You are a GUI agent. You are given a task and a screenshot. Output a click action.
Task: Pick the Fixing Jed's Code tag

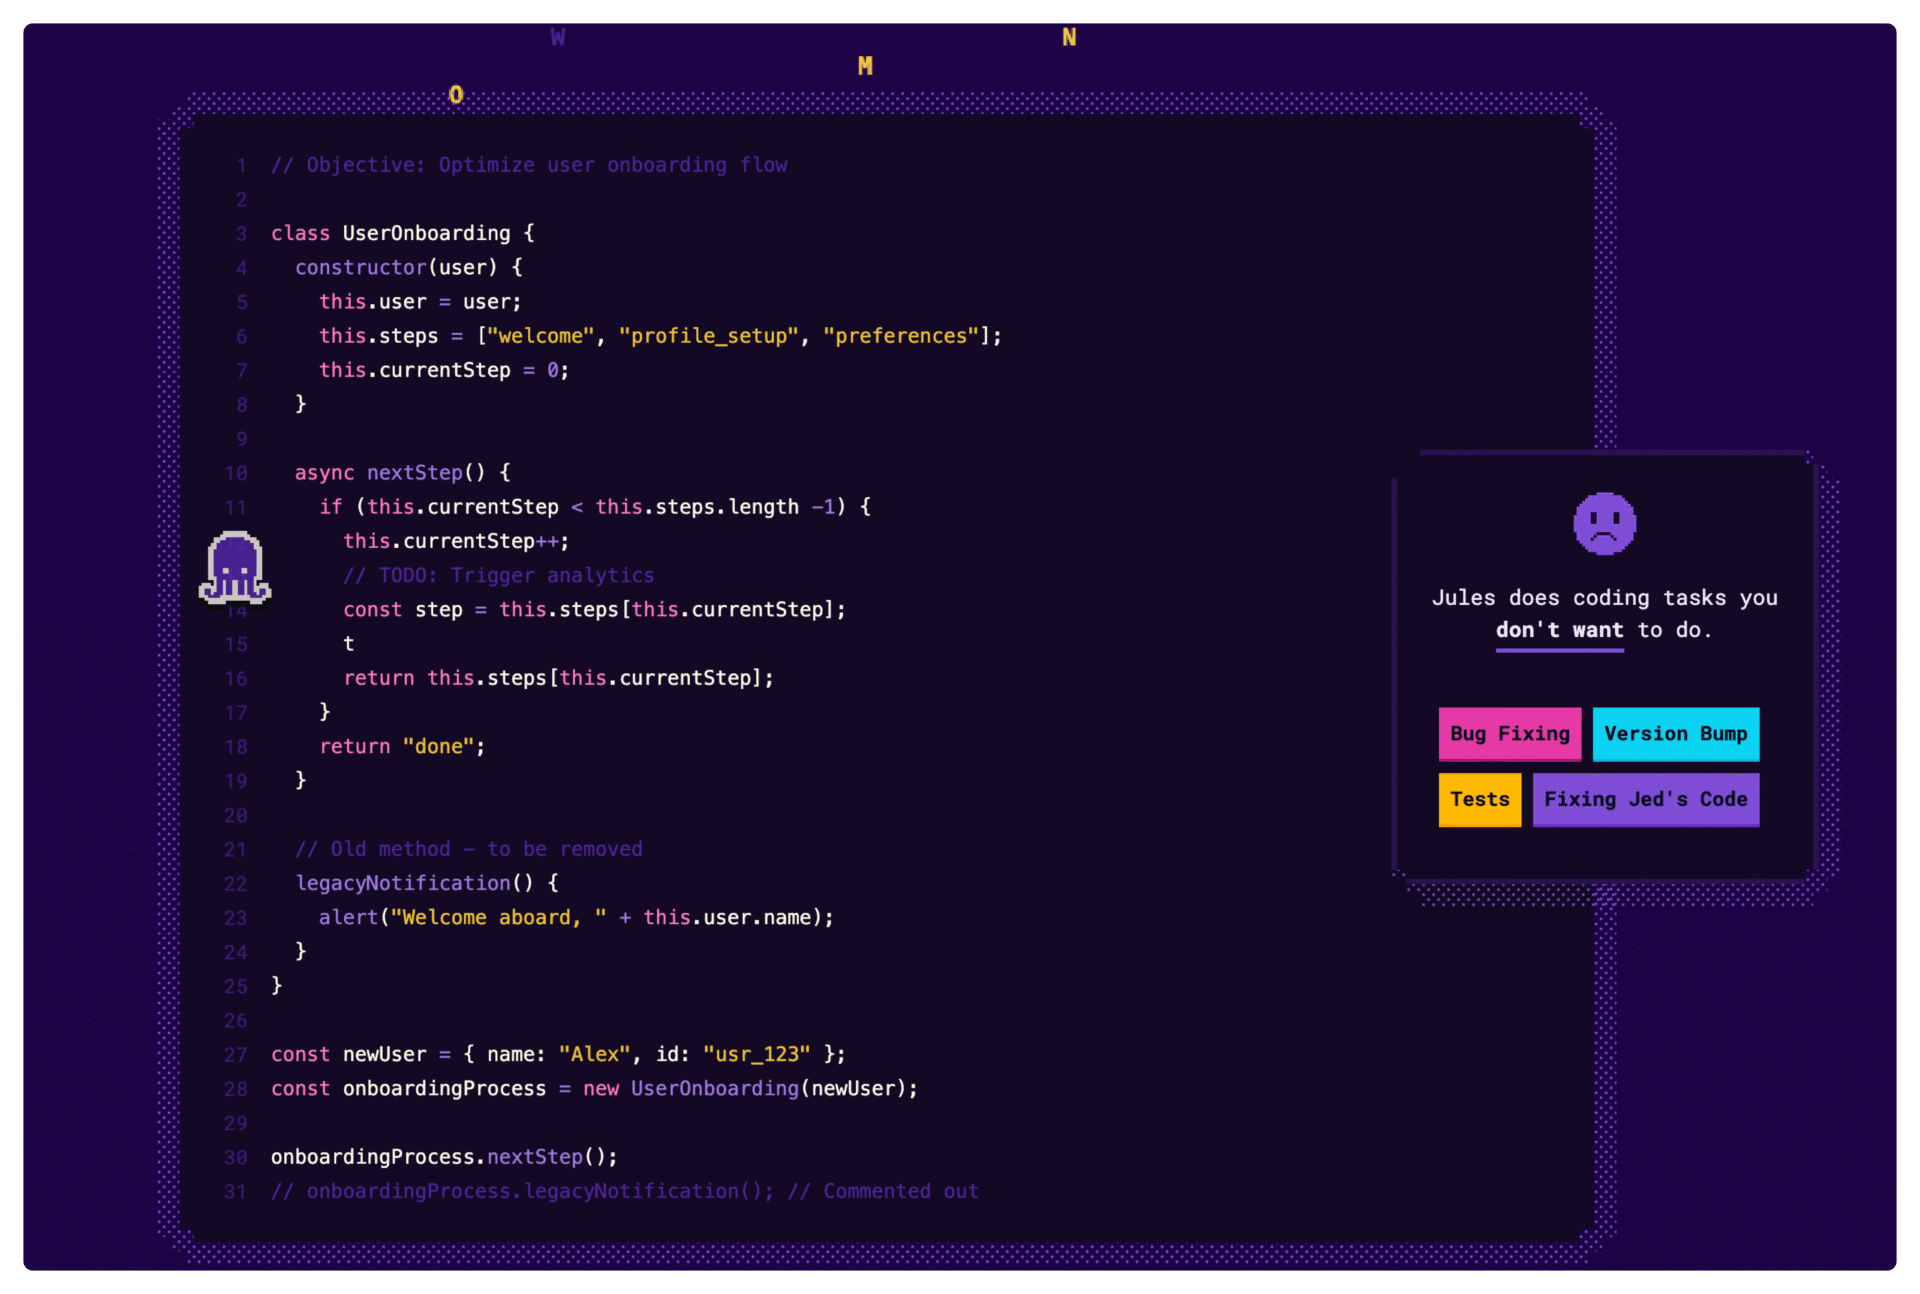pos(1645,799)
